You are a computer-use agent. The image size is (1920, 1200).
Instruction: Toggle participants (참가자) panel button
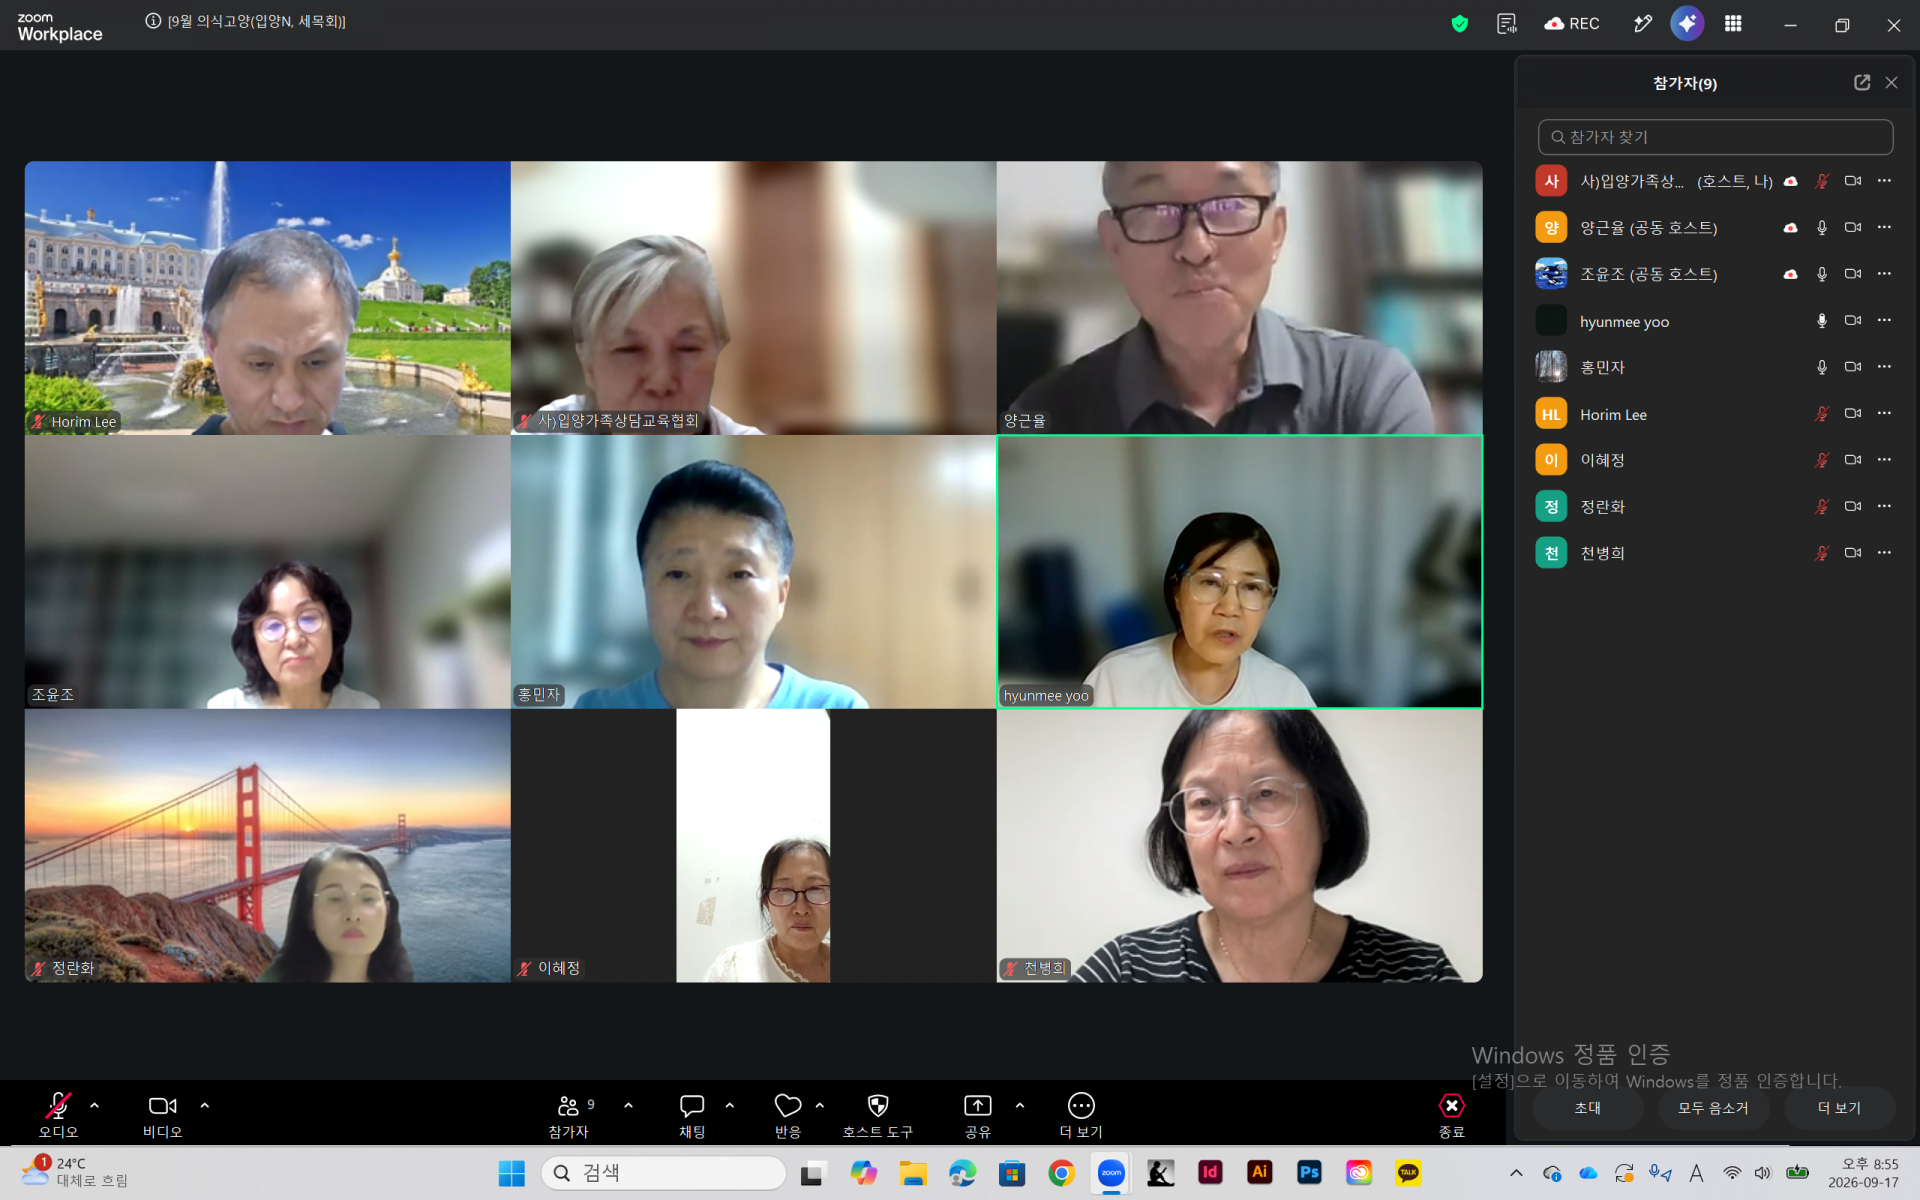coord(568,1115)
